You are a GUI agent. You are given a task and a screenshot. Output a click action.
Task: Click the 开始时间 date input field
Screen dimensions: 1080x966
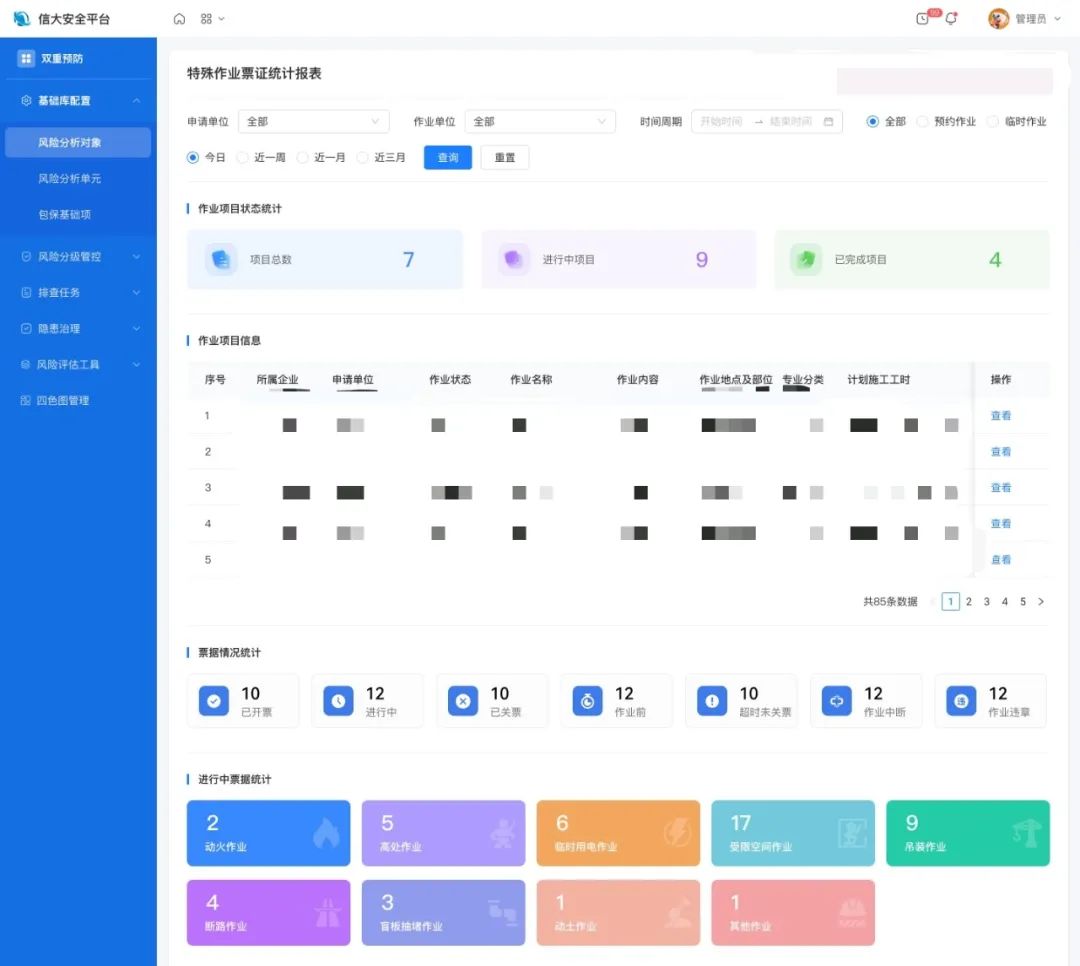(x=721, y=122)
